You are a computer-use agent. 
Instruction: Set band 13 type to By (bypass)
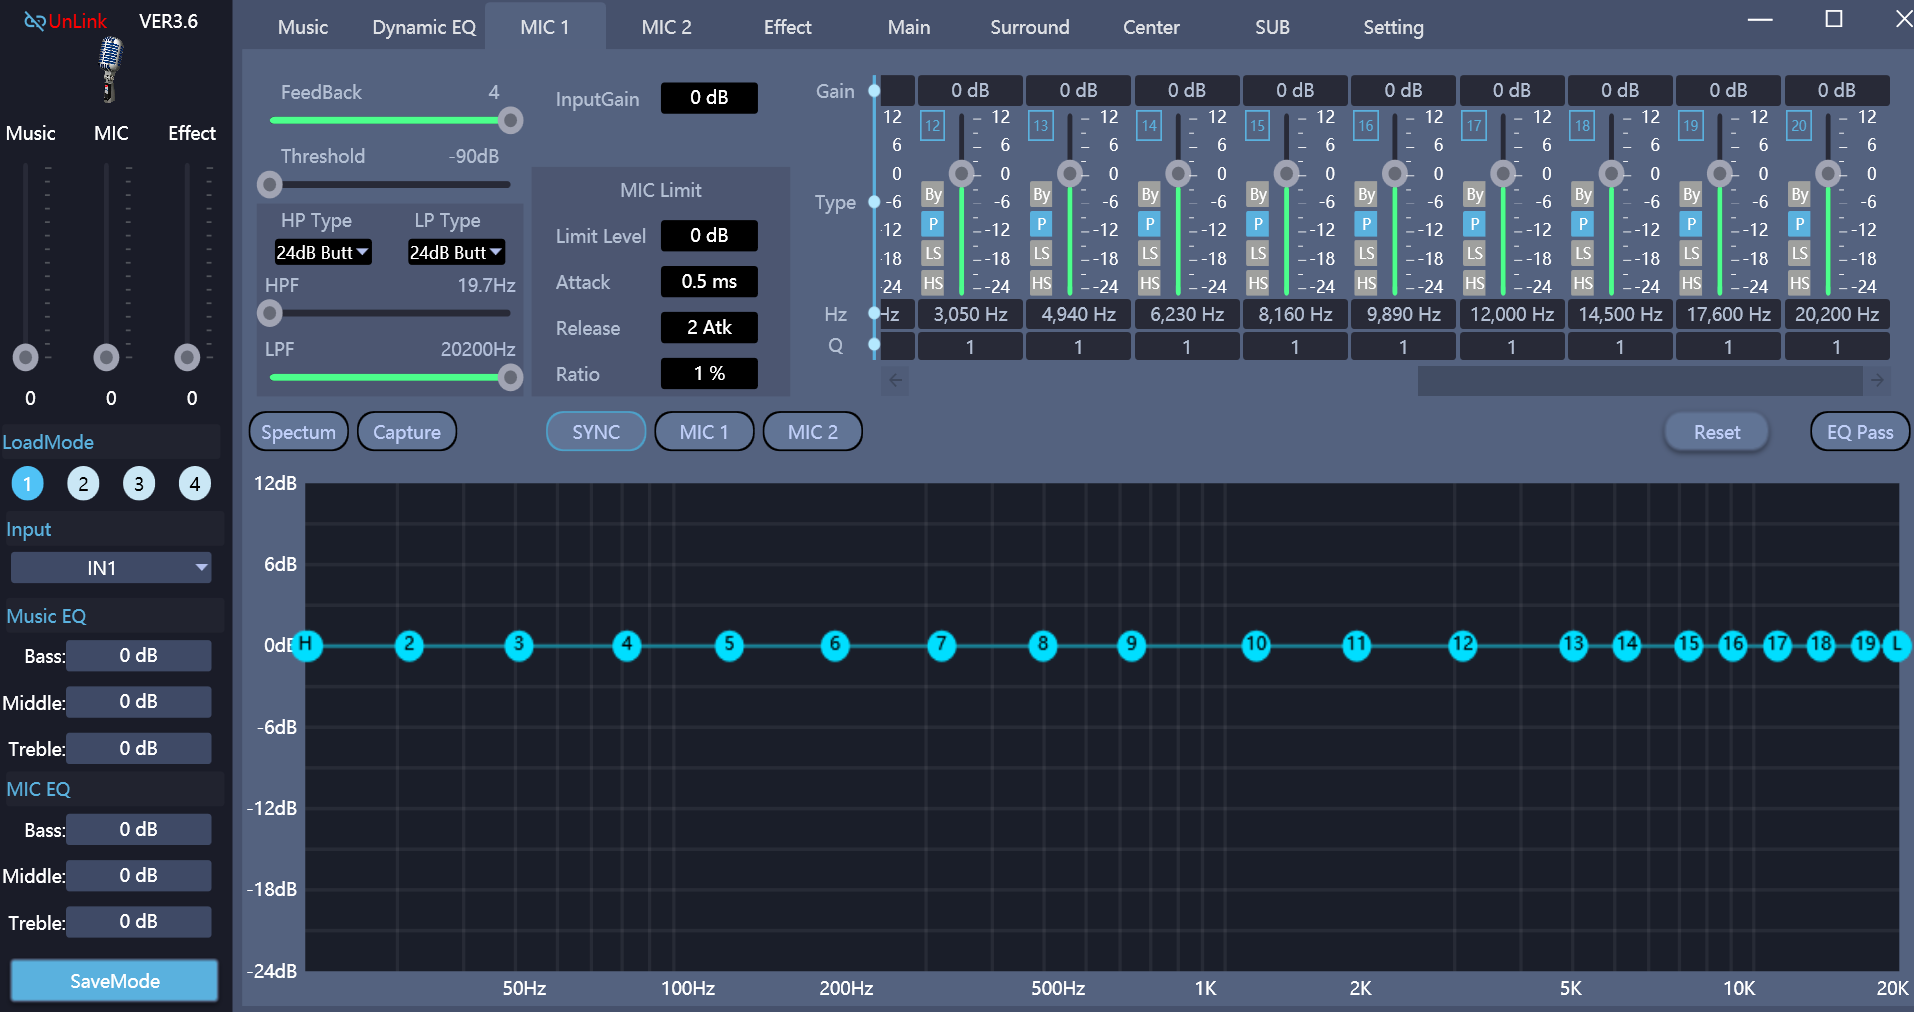pos(1041,194)
